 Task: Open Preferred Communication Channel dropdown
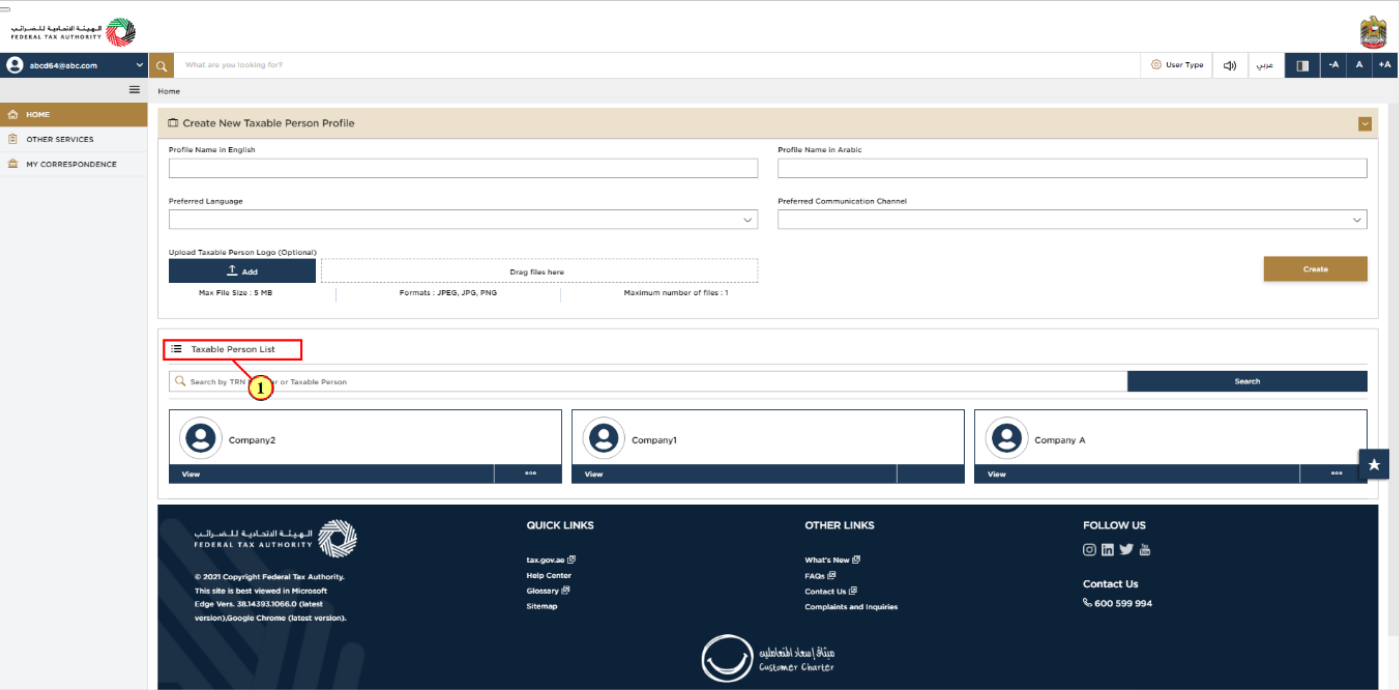coord(1072,220)
